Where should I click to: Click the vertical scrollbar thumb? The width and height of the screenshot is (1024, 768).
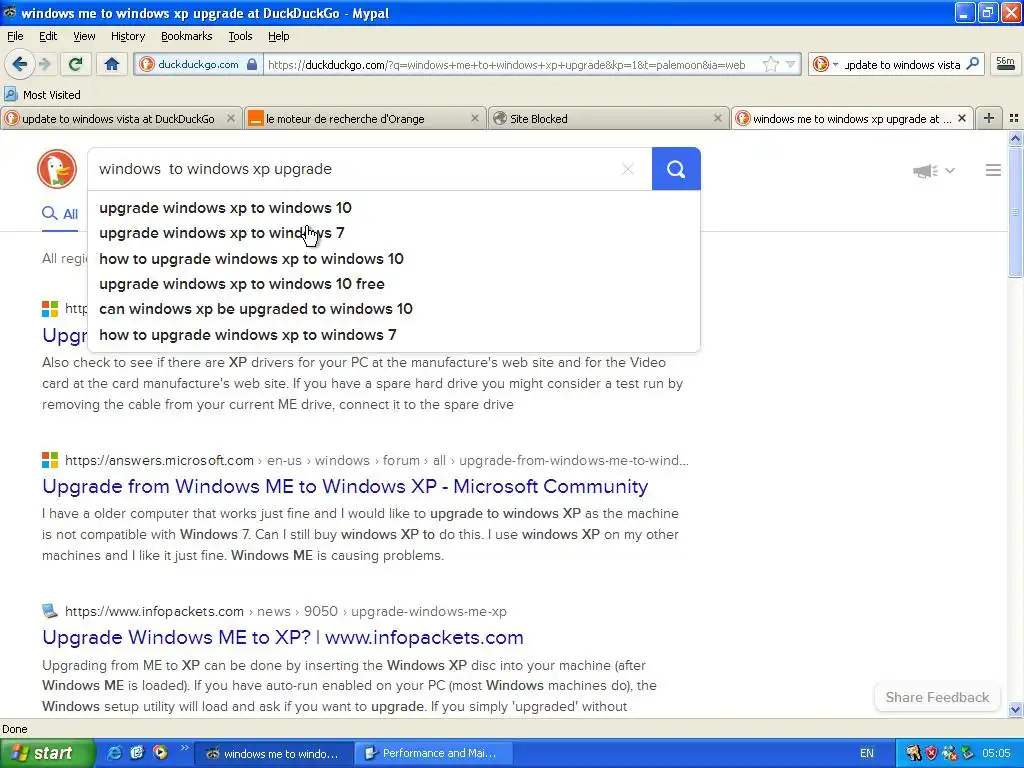coord(1015,212)
